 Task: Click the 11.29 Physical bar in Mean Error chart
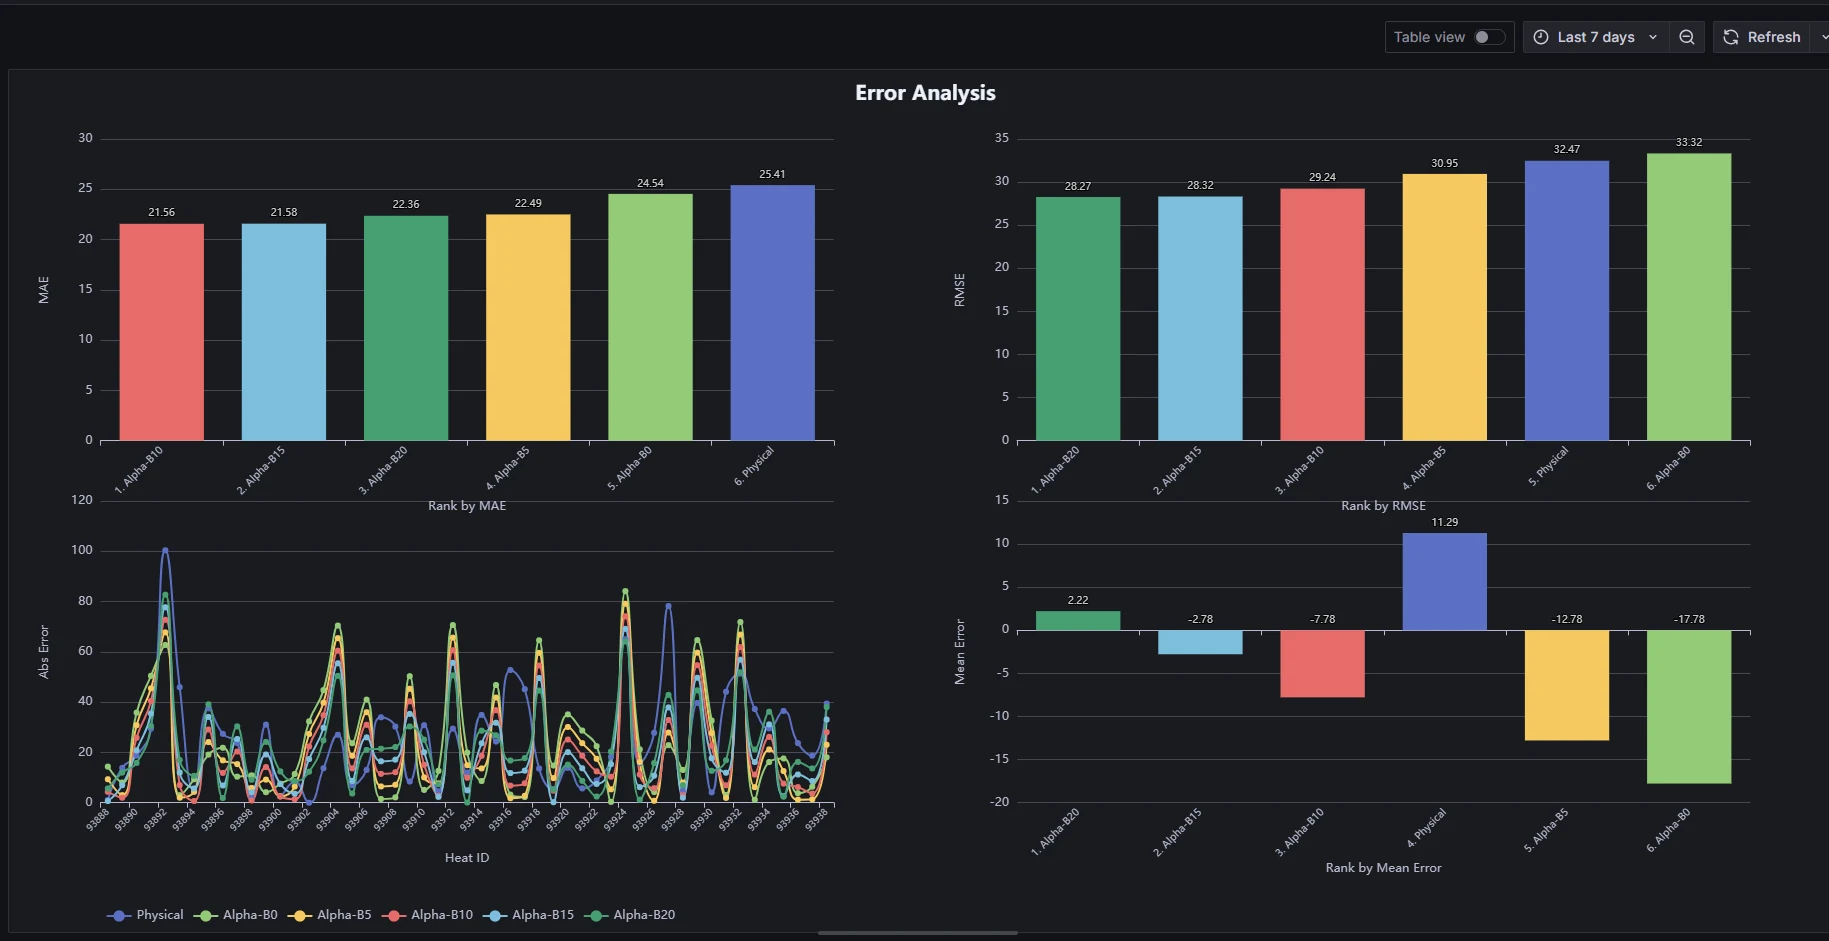(1444, 581)
